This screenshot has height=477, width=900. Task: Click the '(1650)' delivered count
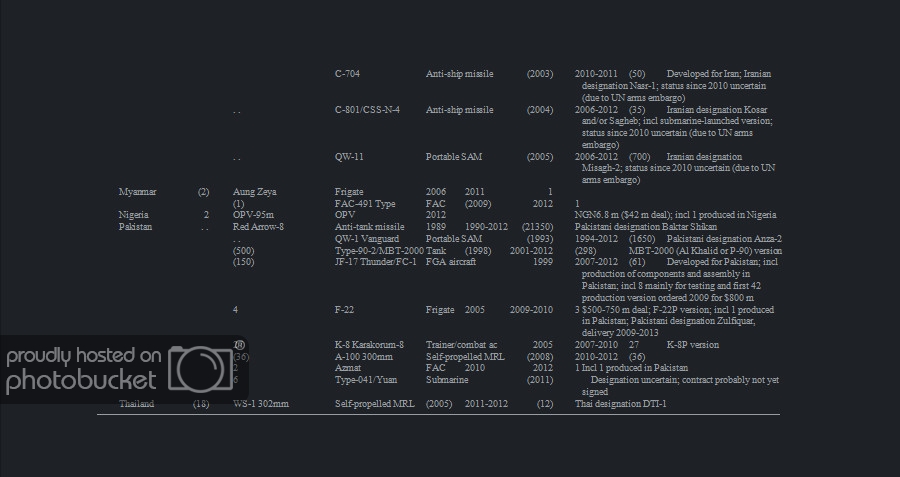642,239
